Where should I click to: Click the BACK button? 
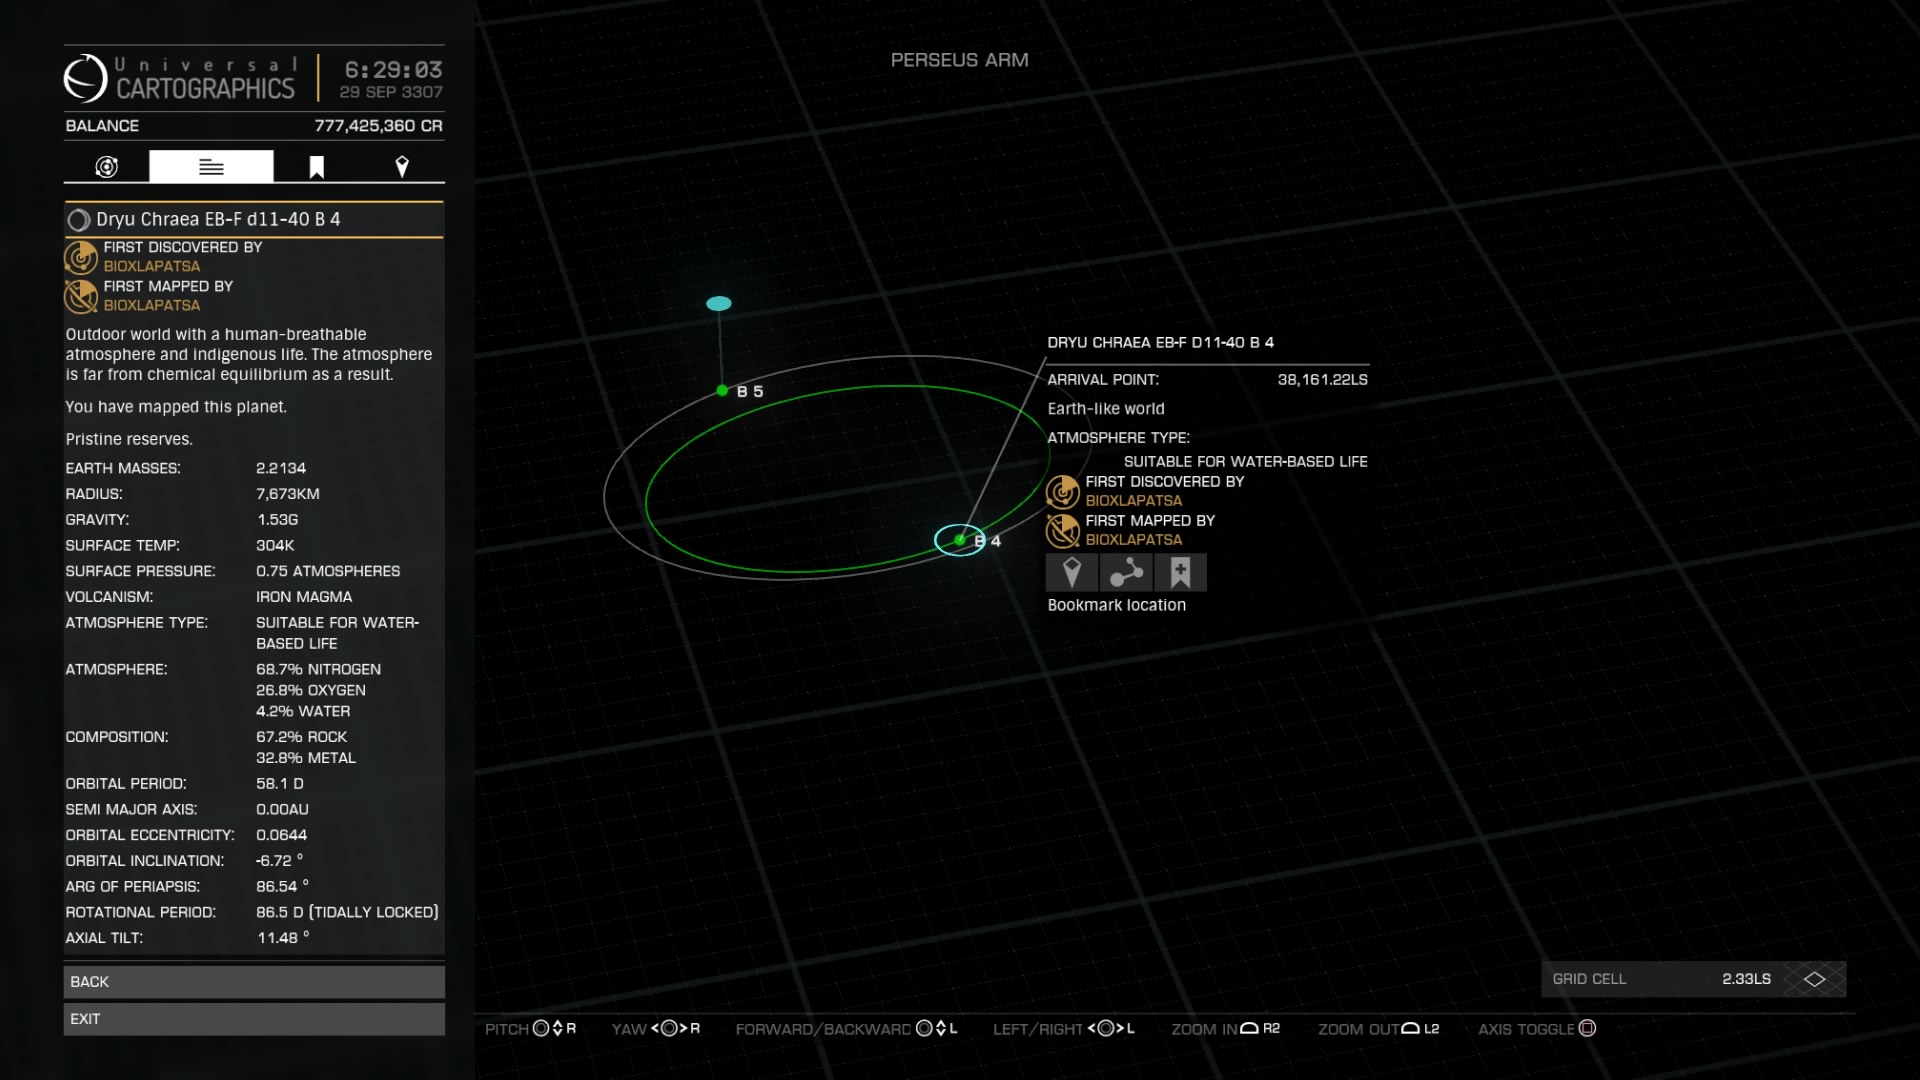point(254,982)
